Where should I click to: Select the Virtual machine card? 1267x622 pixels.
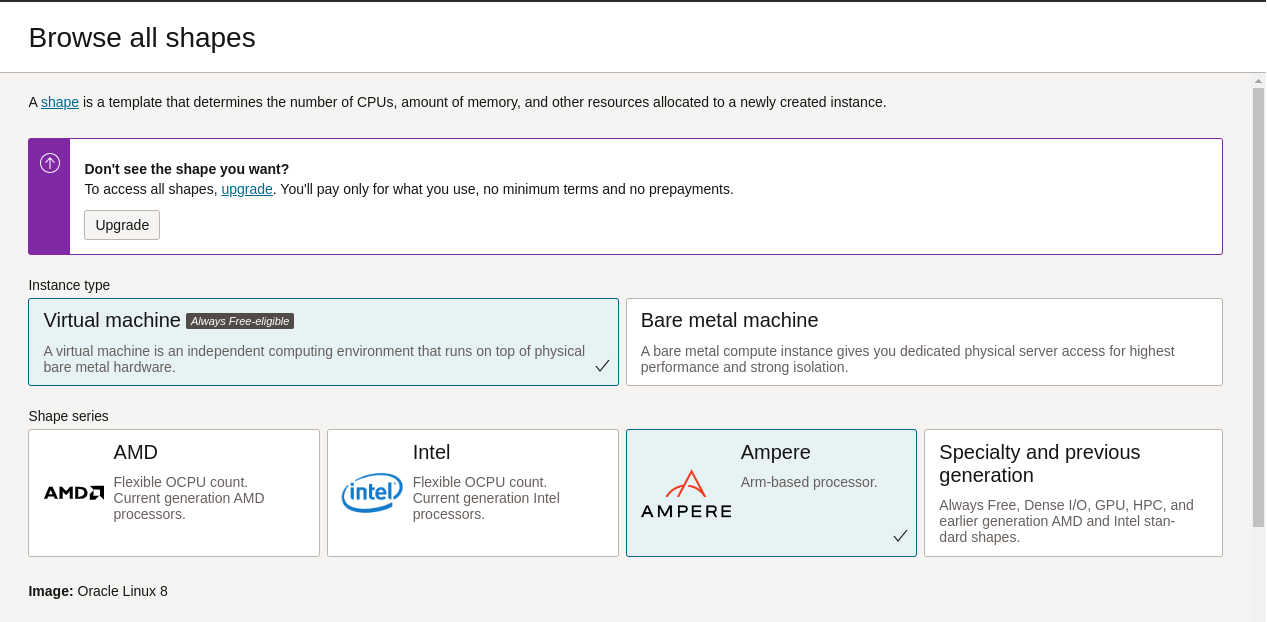323,341
